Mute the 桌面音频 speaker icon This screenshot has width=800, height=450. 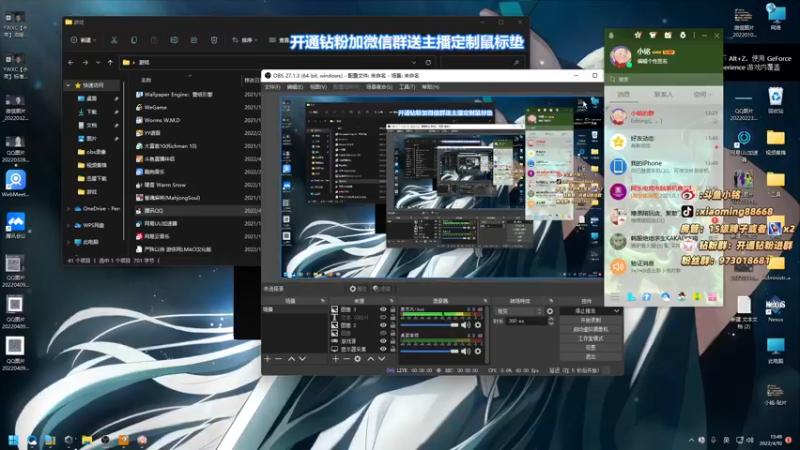point(465,351)
